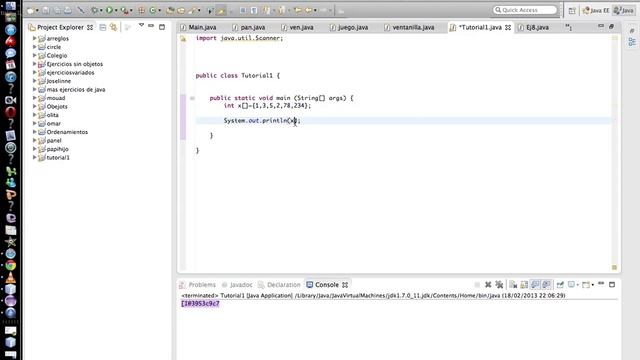Collapse All in Project Explorer

[x=103, y=27]
